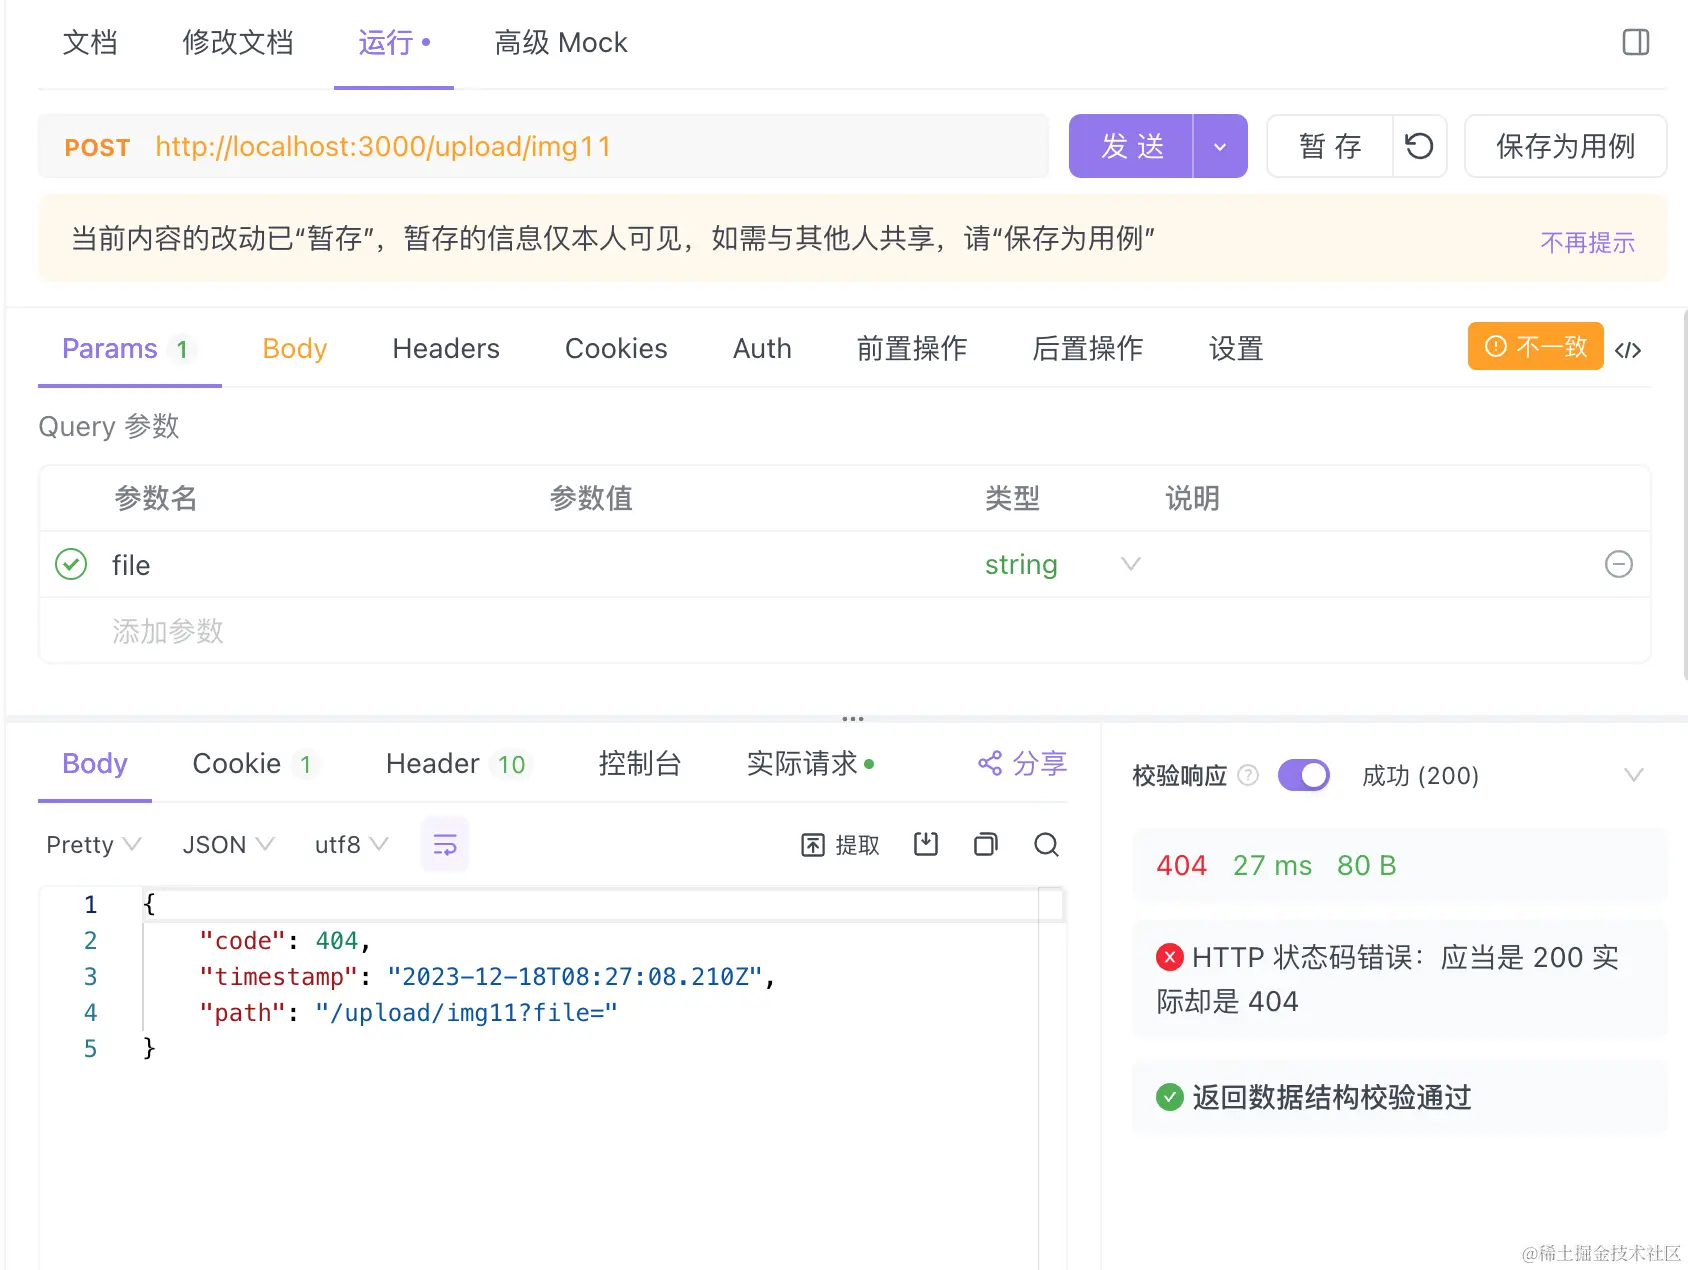Image resolution: width=1688 pixels, height=1270 pixels.
Task: Click the 返回数据结构校验通过 message
Action: coord(1332,1097)
